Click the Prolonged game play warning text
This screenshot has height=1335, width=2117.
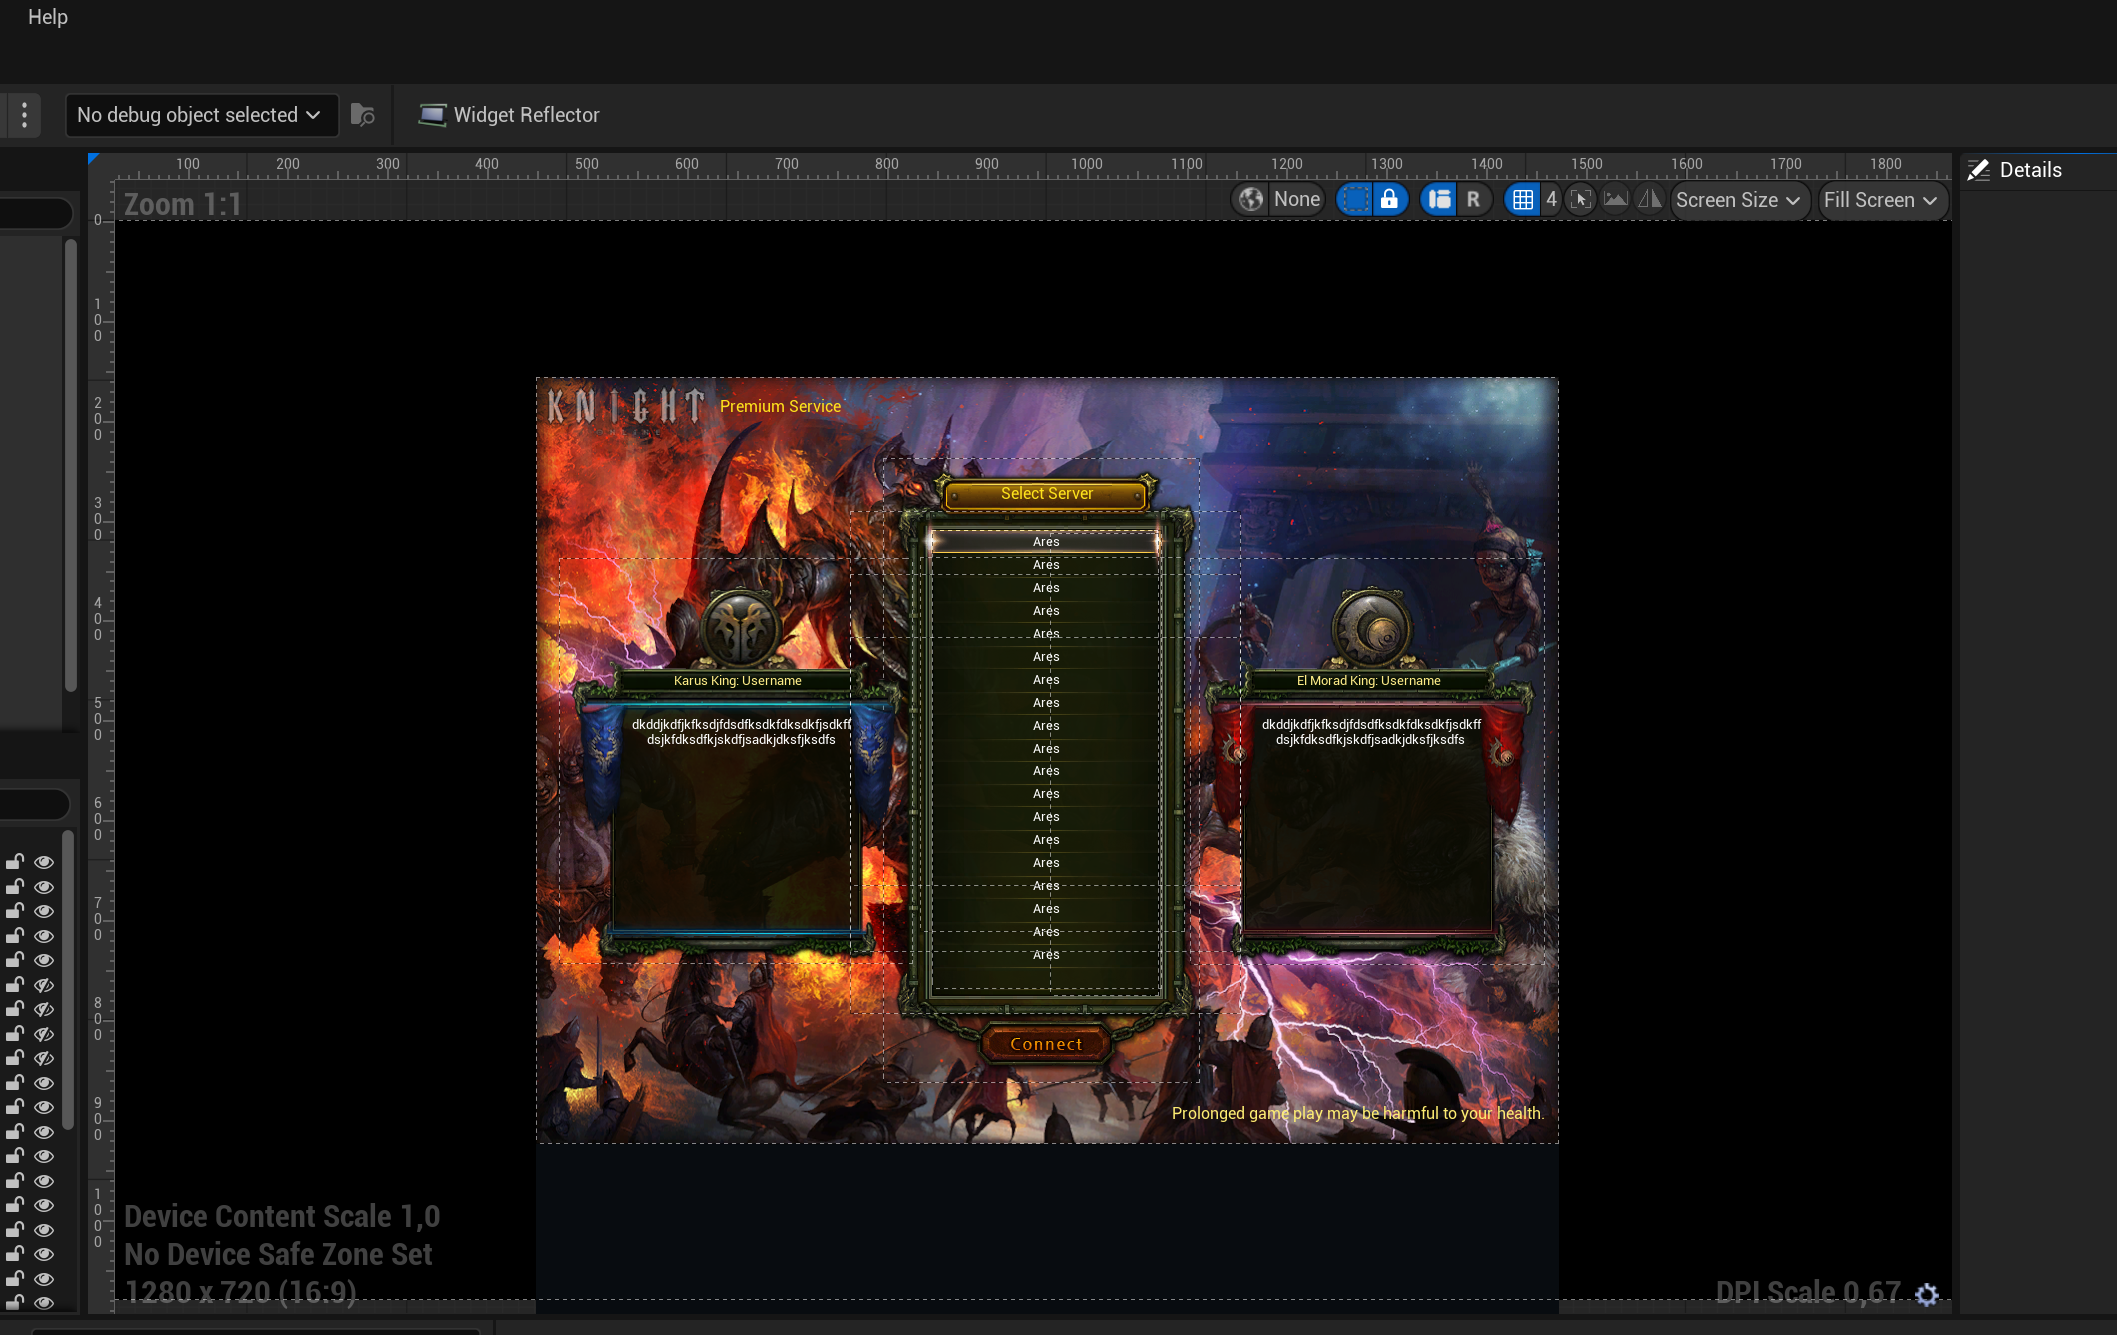point(1357,1114)
